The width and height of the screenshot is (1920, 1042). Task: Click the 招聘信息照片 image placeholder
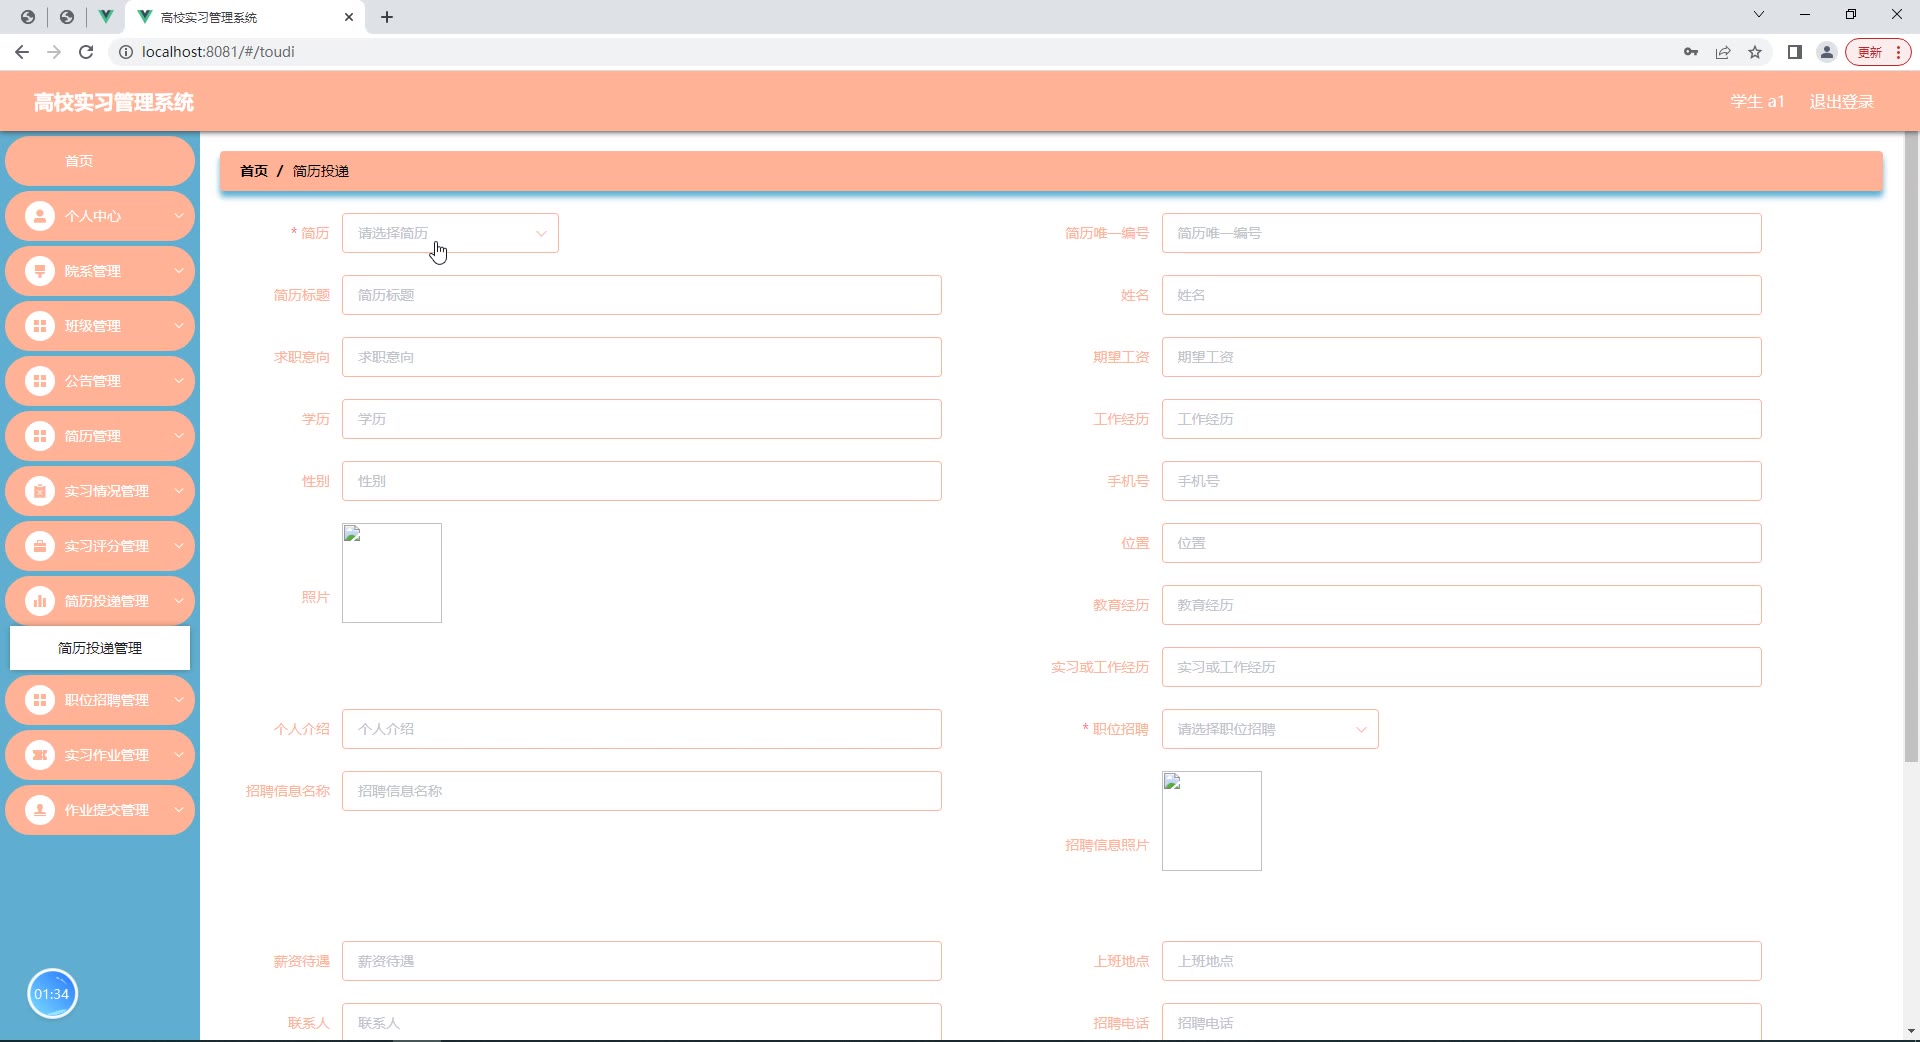click(1212, 821)
